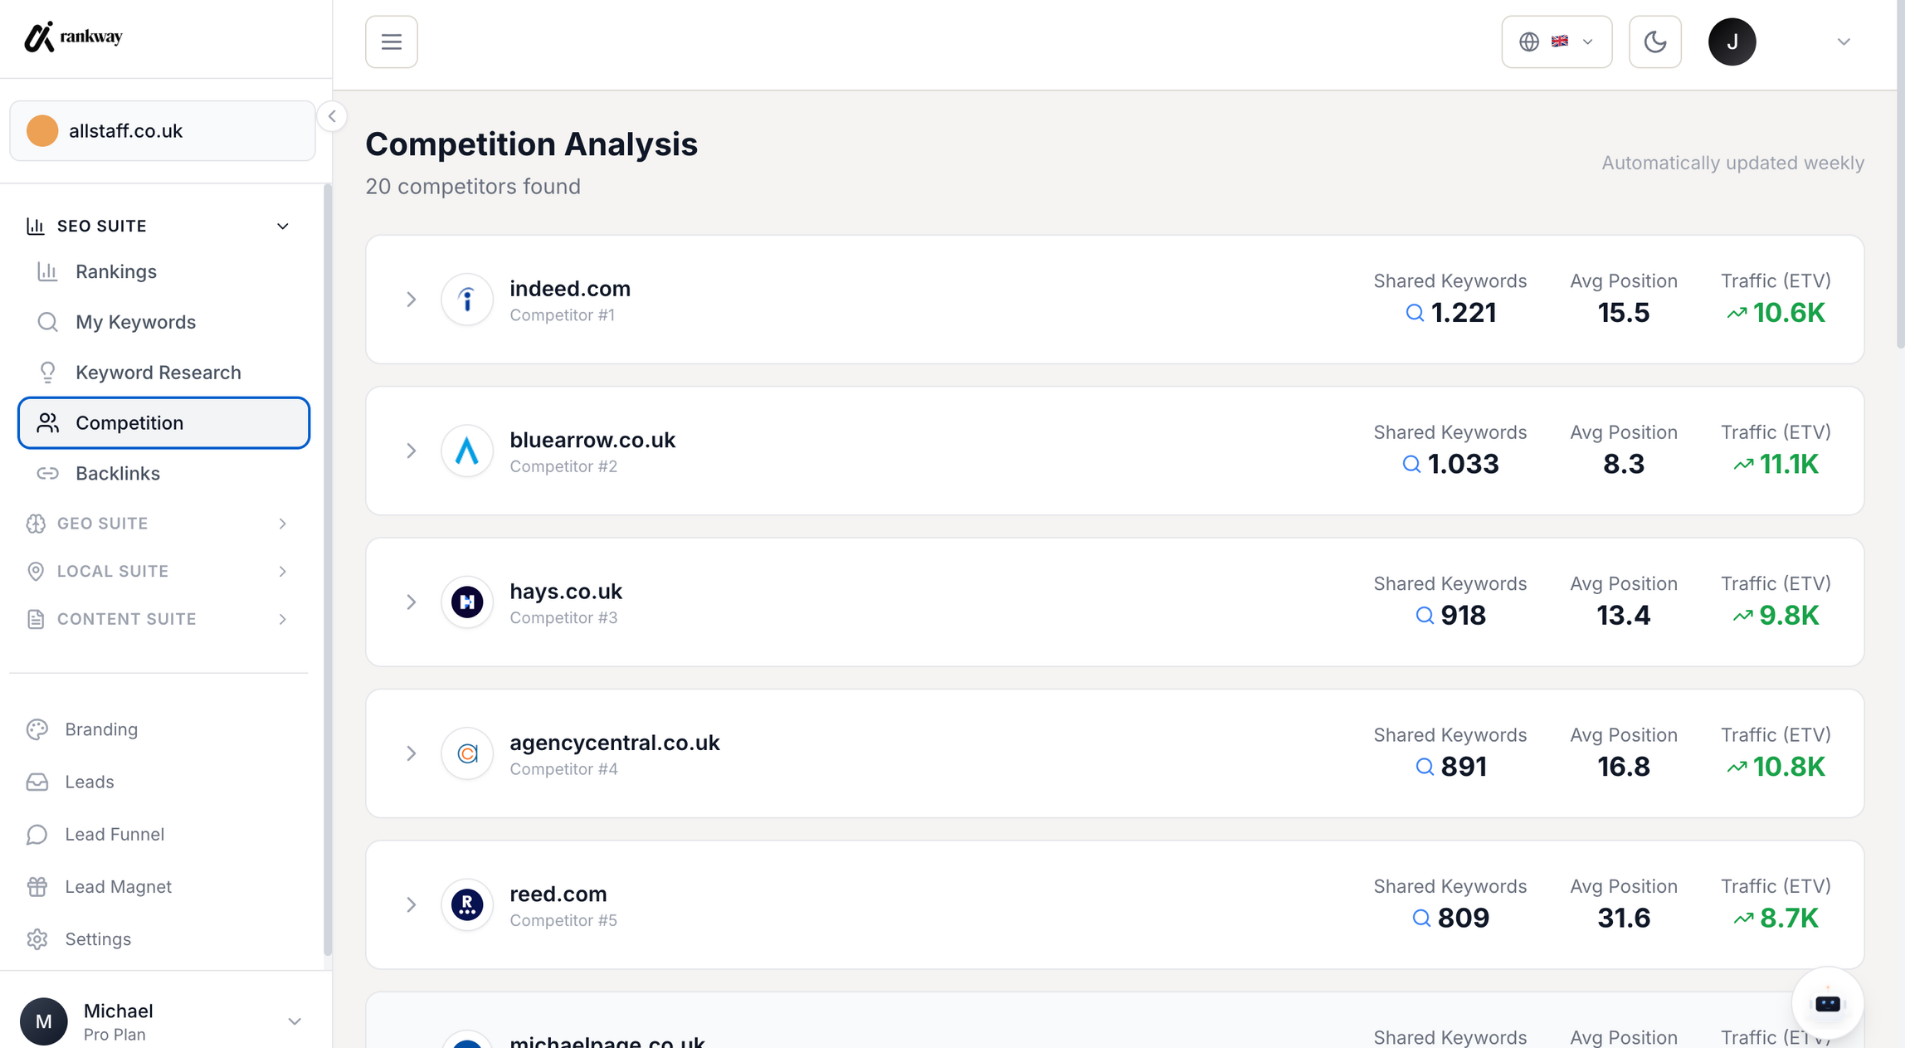Open the chatbot assistant button
Screen dimensions: 1905x1048
1827,1003
